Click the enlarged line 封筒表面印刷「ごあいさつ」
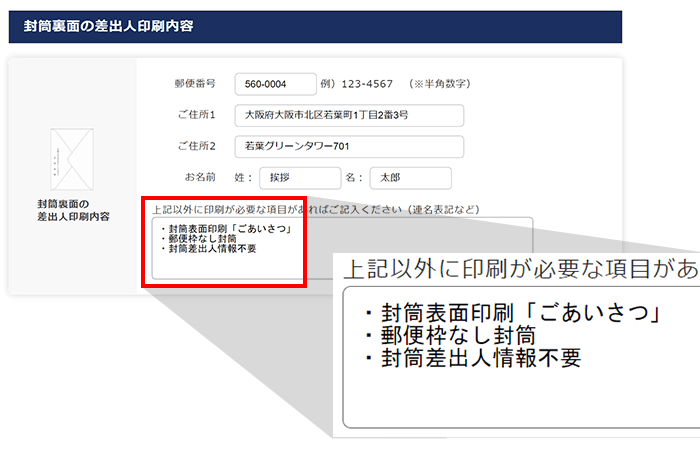Image resolution: width=700 pixels, height=450 pixels. (x=513, y=312)
